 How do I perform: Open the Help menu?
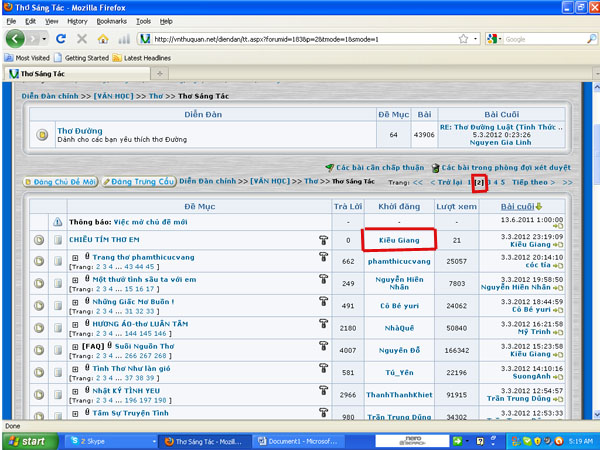click(166, 21)
